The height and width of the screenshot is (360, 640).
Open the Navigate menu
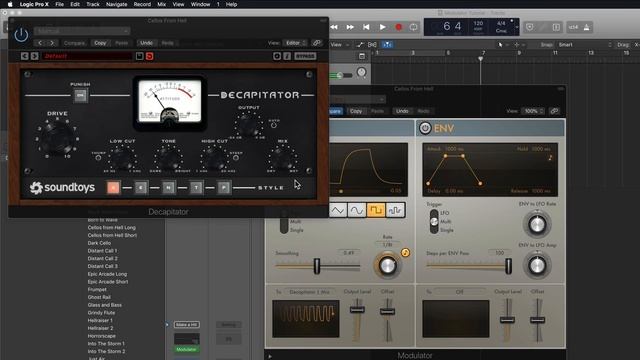pos(116,4)
